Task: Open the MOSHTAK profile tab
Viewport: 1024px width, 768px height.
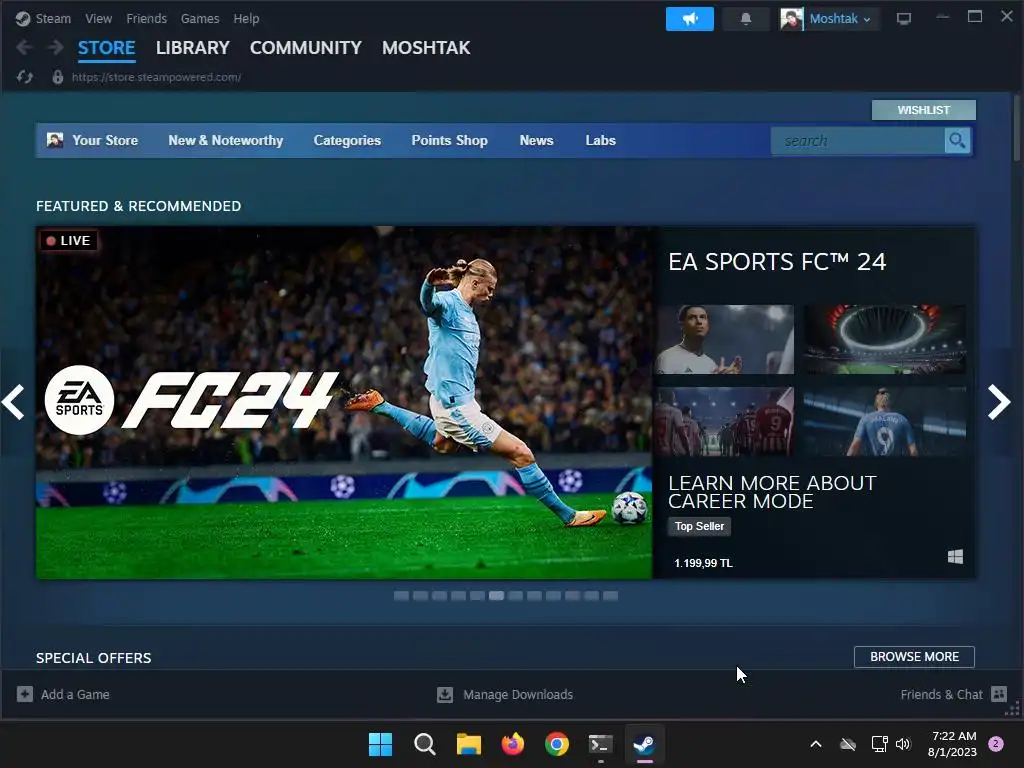Action: point(426,48)
